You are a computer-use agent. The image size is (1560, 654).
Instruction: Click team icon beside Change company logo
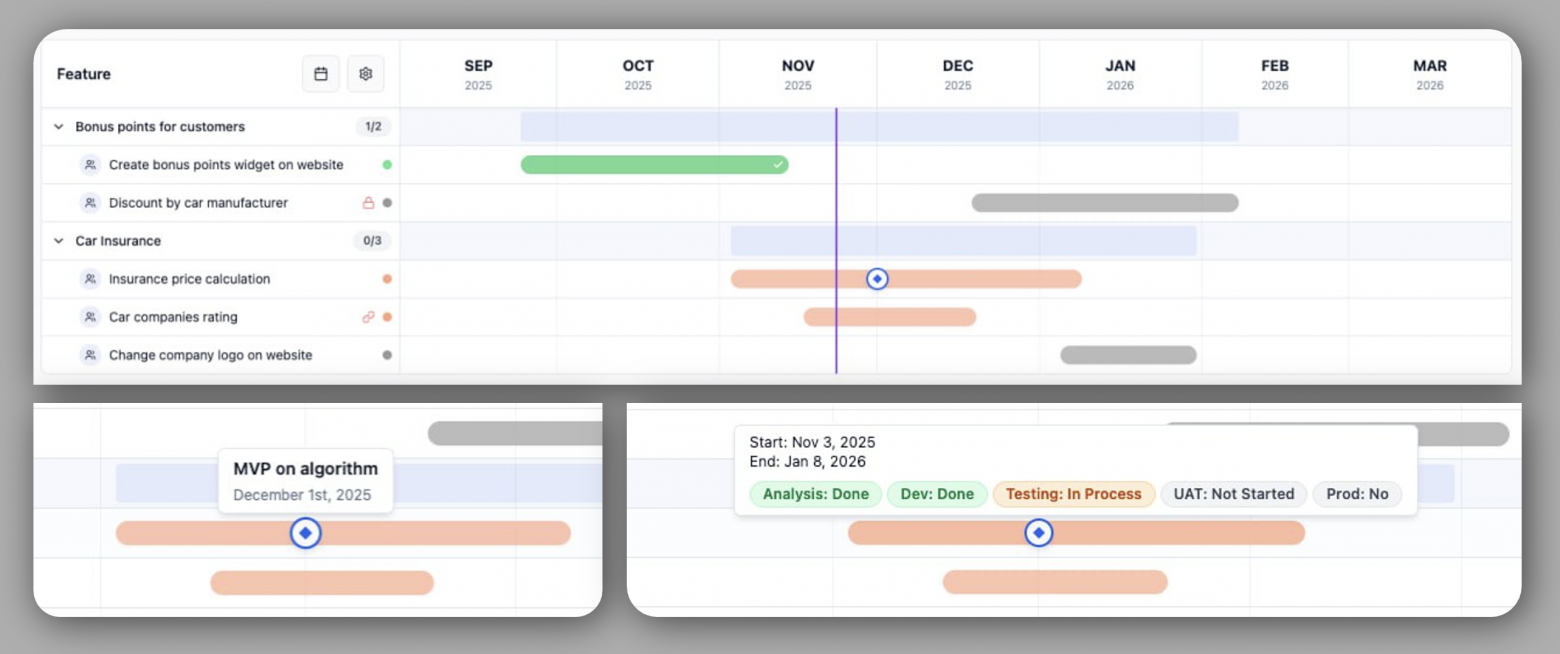click(90, 355)
